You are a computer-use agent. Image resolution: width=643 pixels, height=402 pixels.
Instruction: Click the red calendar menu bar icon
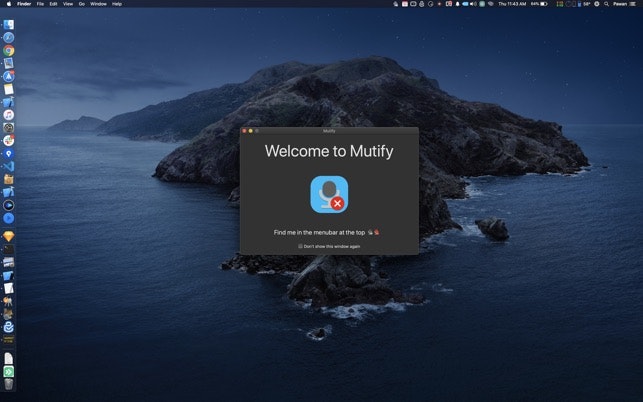coord(405,4)
